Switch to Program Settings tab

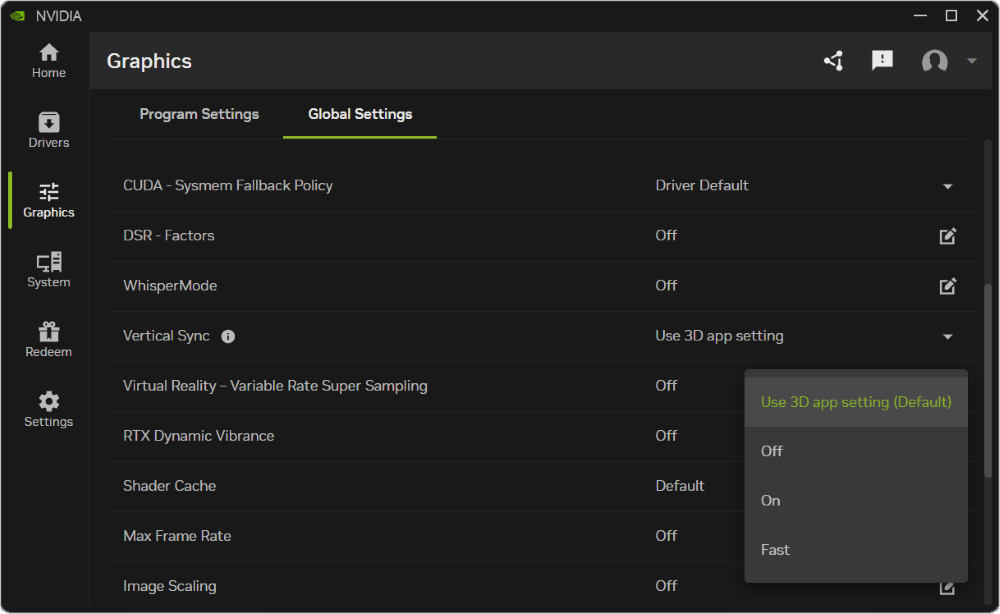click(199, 114)
